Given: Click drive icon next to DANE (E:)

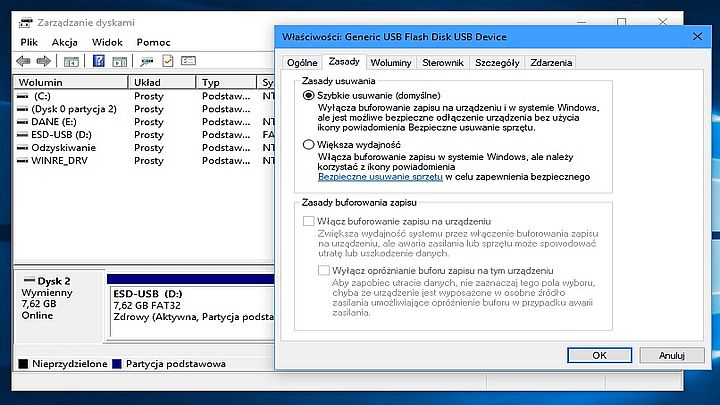Looking at the screenshot, I should coord(22,122).
